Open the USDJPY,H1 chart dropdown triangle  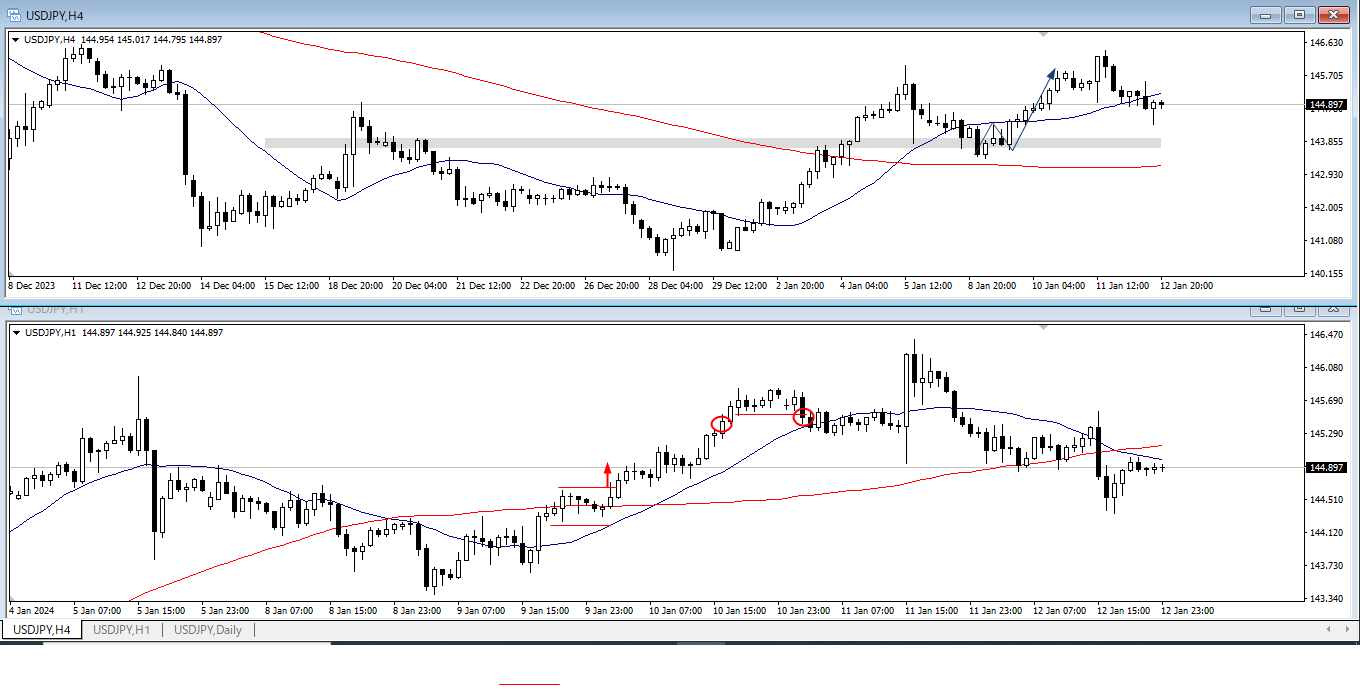click(16, 333)
